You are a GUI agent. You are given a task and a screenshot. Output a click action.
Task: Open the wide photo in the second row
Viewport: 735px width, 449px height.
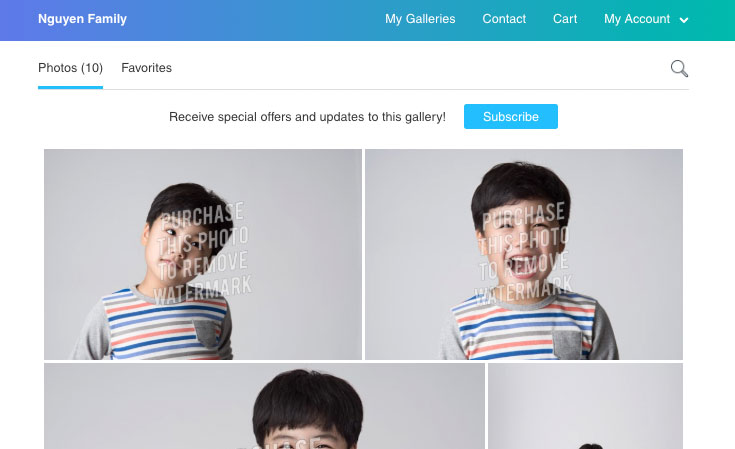point(264,406)
